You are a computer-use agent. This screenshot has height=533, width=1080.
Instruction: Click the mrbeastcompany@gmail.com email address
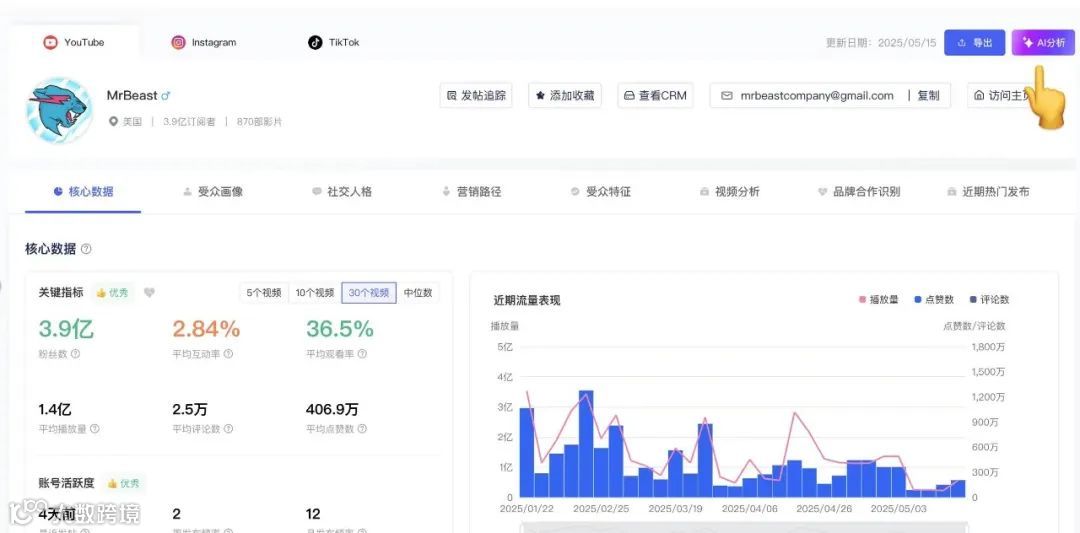pos(817,96)
